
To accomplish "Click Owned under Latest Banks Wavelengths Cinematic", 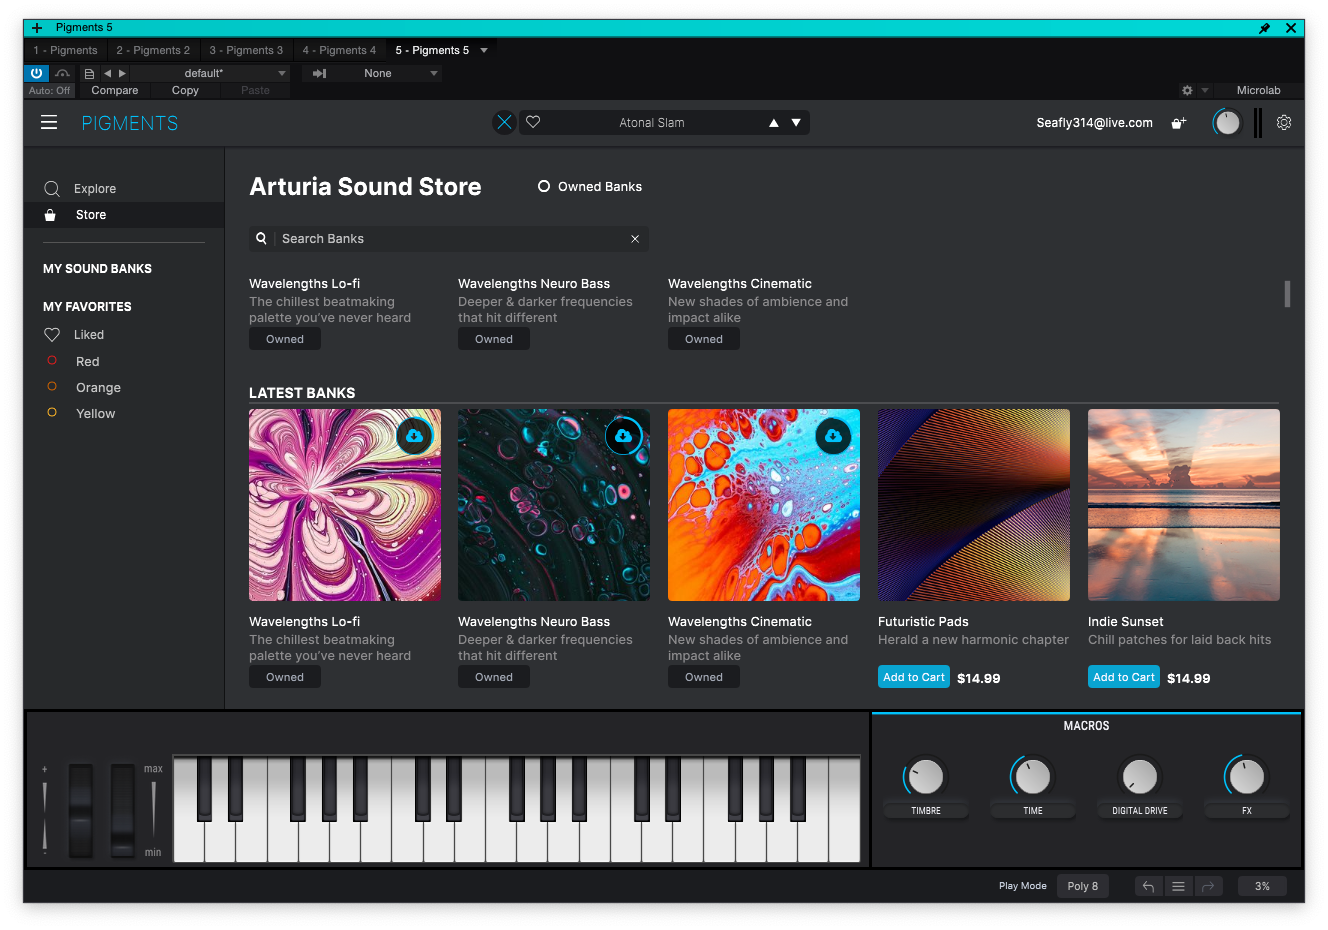I will pyautogui.click(x=704, y=677).
